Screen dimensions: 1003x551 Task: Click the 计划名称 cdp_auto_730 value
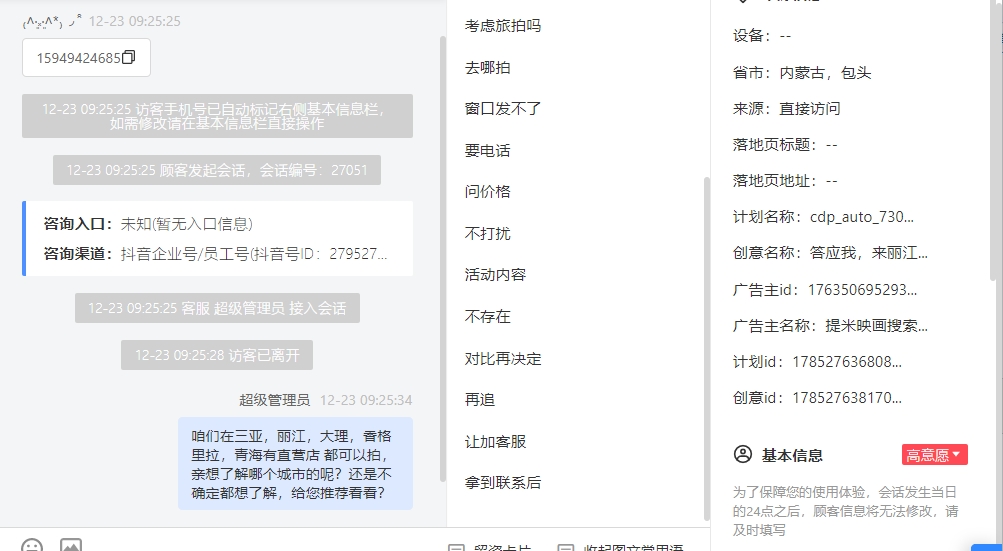pyautogui.click(x=862, y=217)
